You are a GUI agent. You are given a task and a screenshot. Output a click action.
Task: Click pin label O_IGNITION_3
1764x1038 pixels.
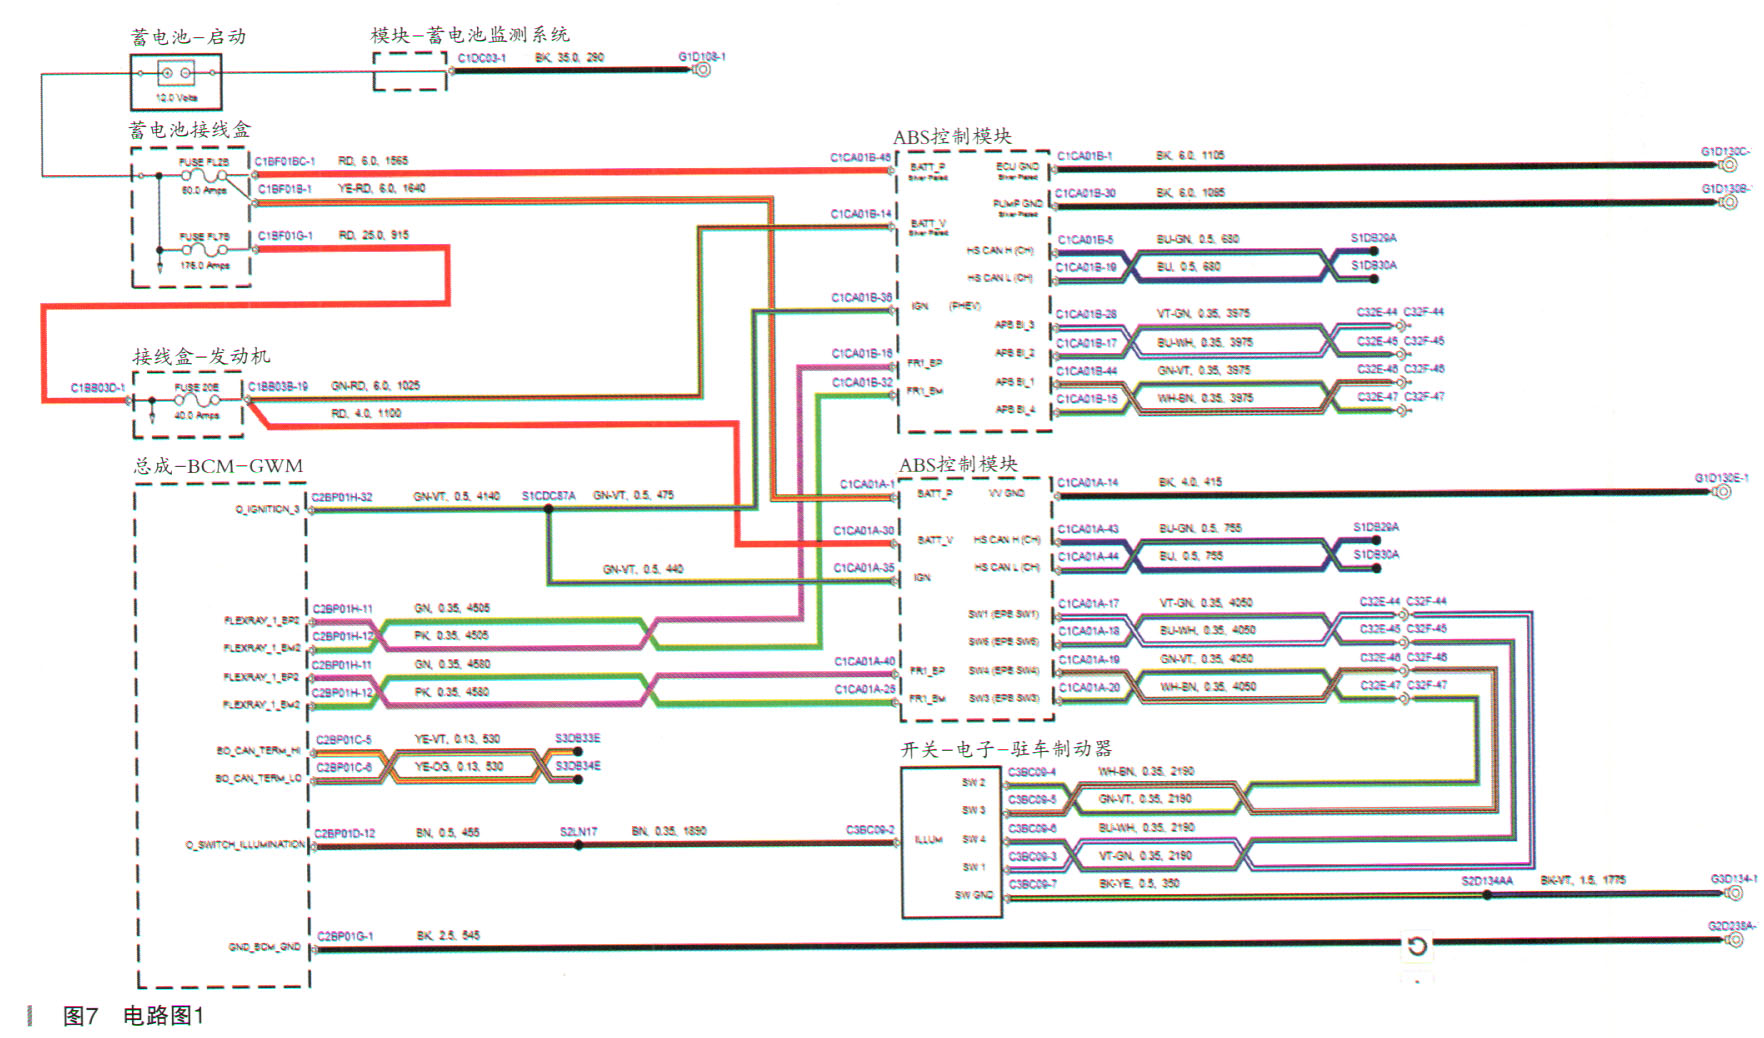point(267,510)
